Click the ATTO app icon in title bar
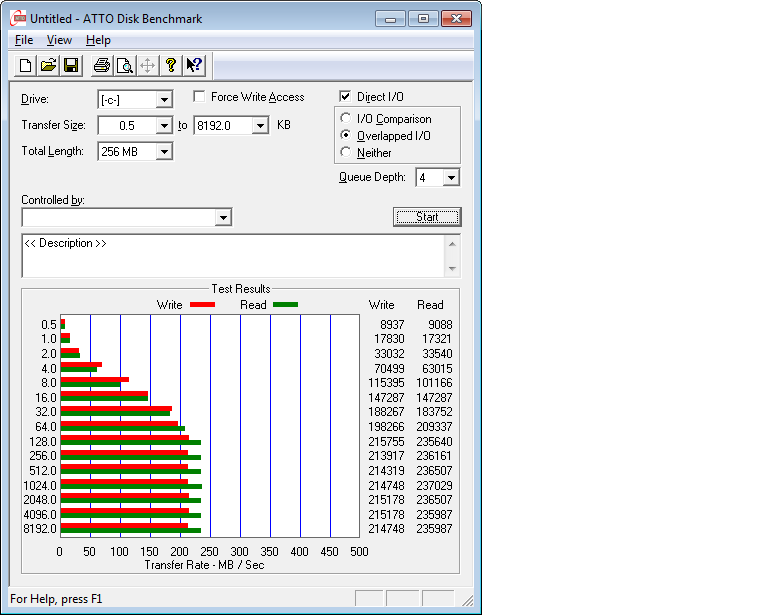Viewport: 768px width, 615px height. 18,19
